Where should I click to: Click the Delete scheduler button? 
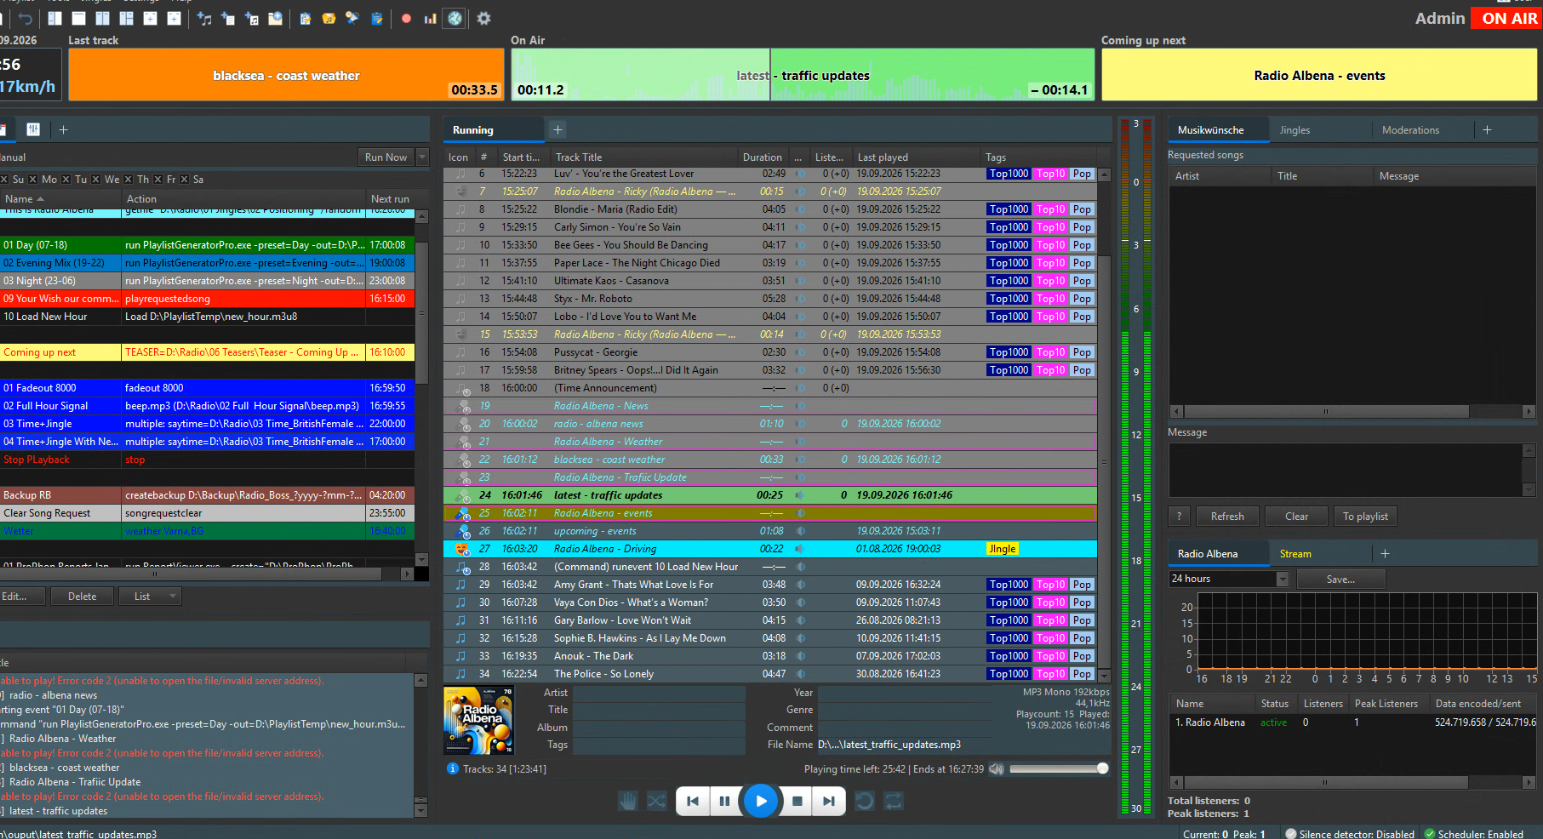coord(82,596)
